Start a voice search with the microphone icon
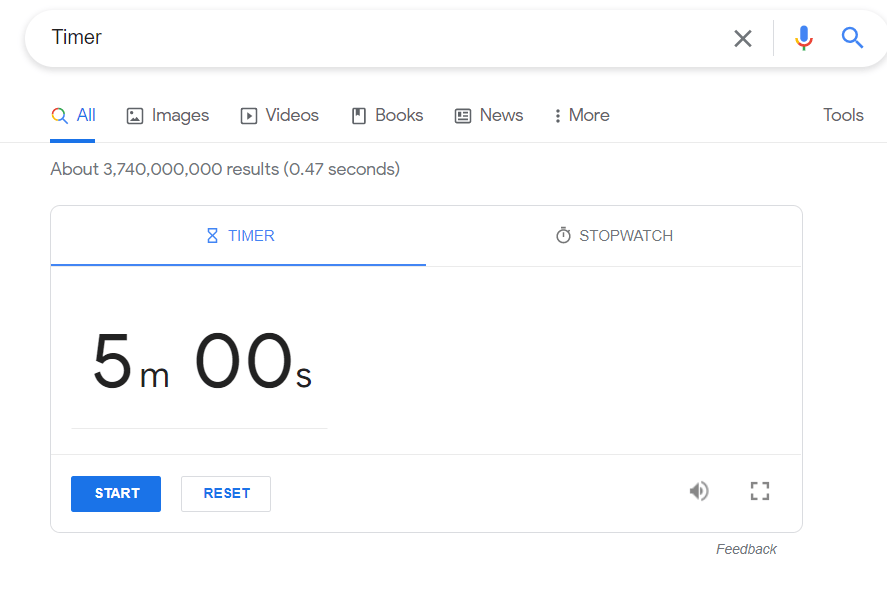The image size is (887, 590). [803, 38]
